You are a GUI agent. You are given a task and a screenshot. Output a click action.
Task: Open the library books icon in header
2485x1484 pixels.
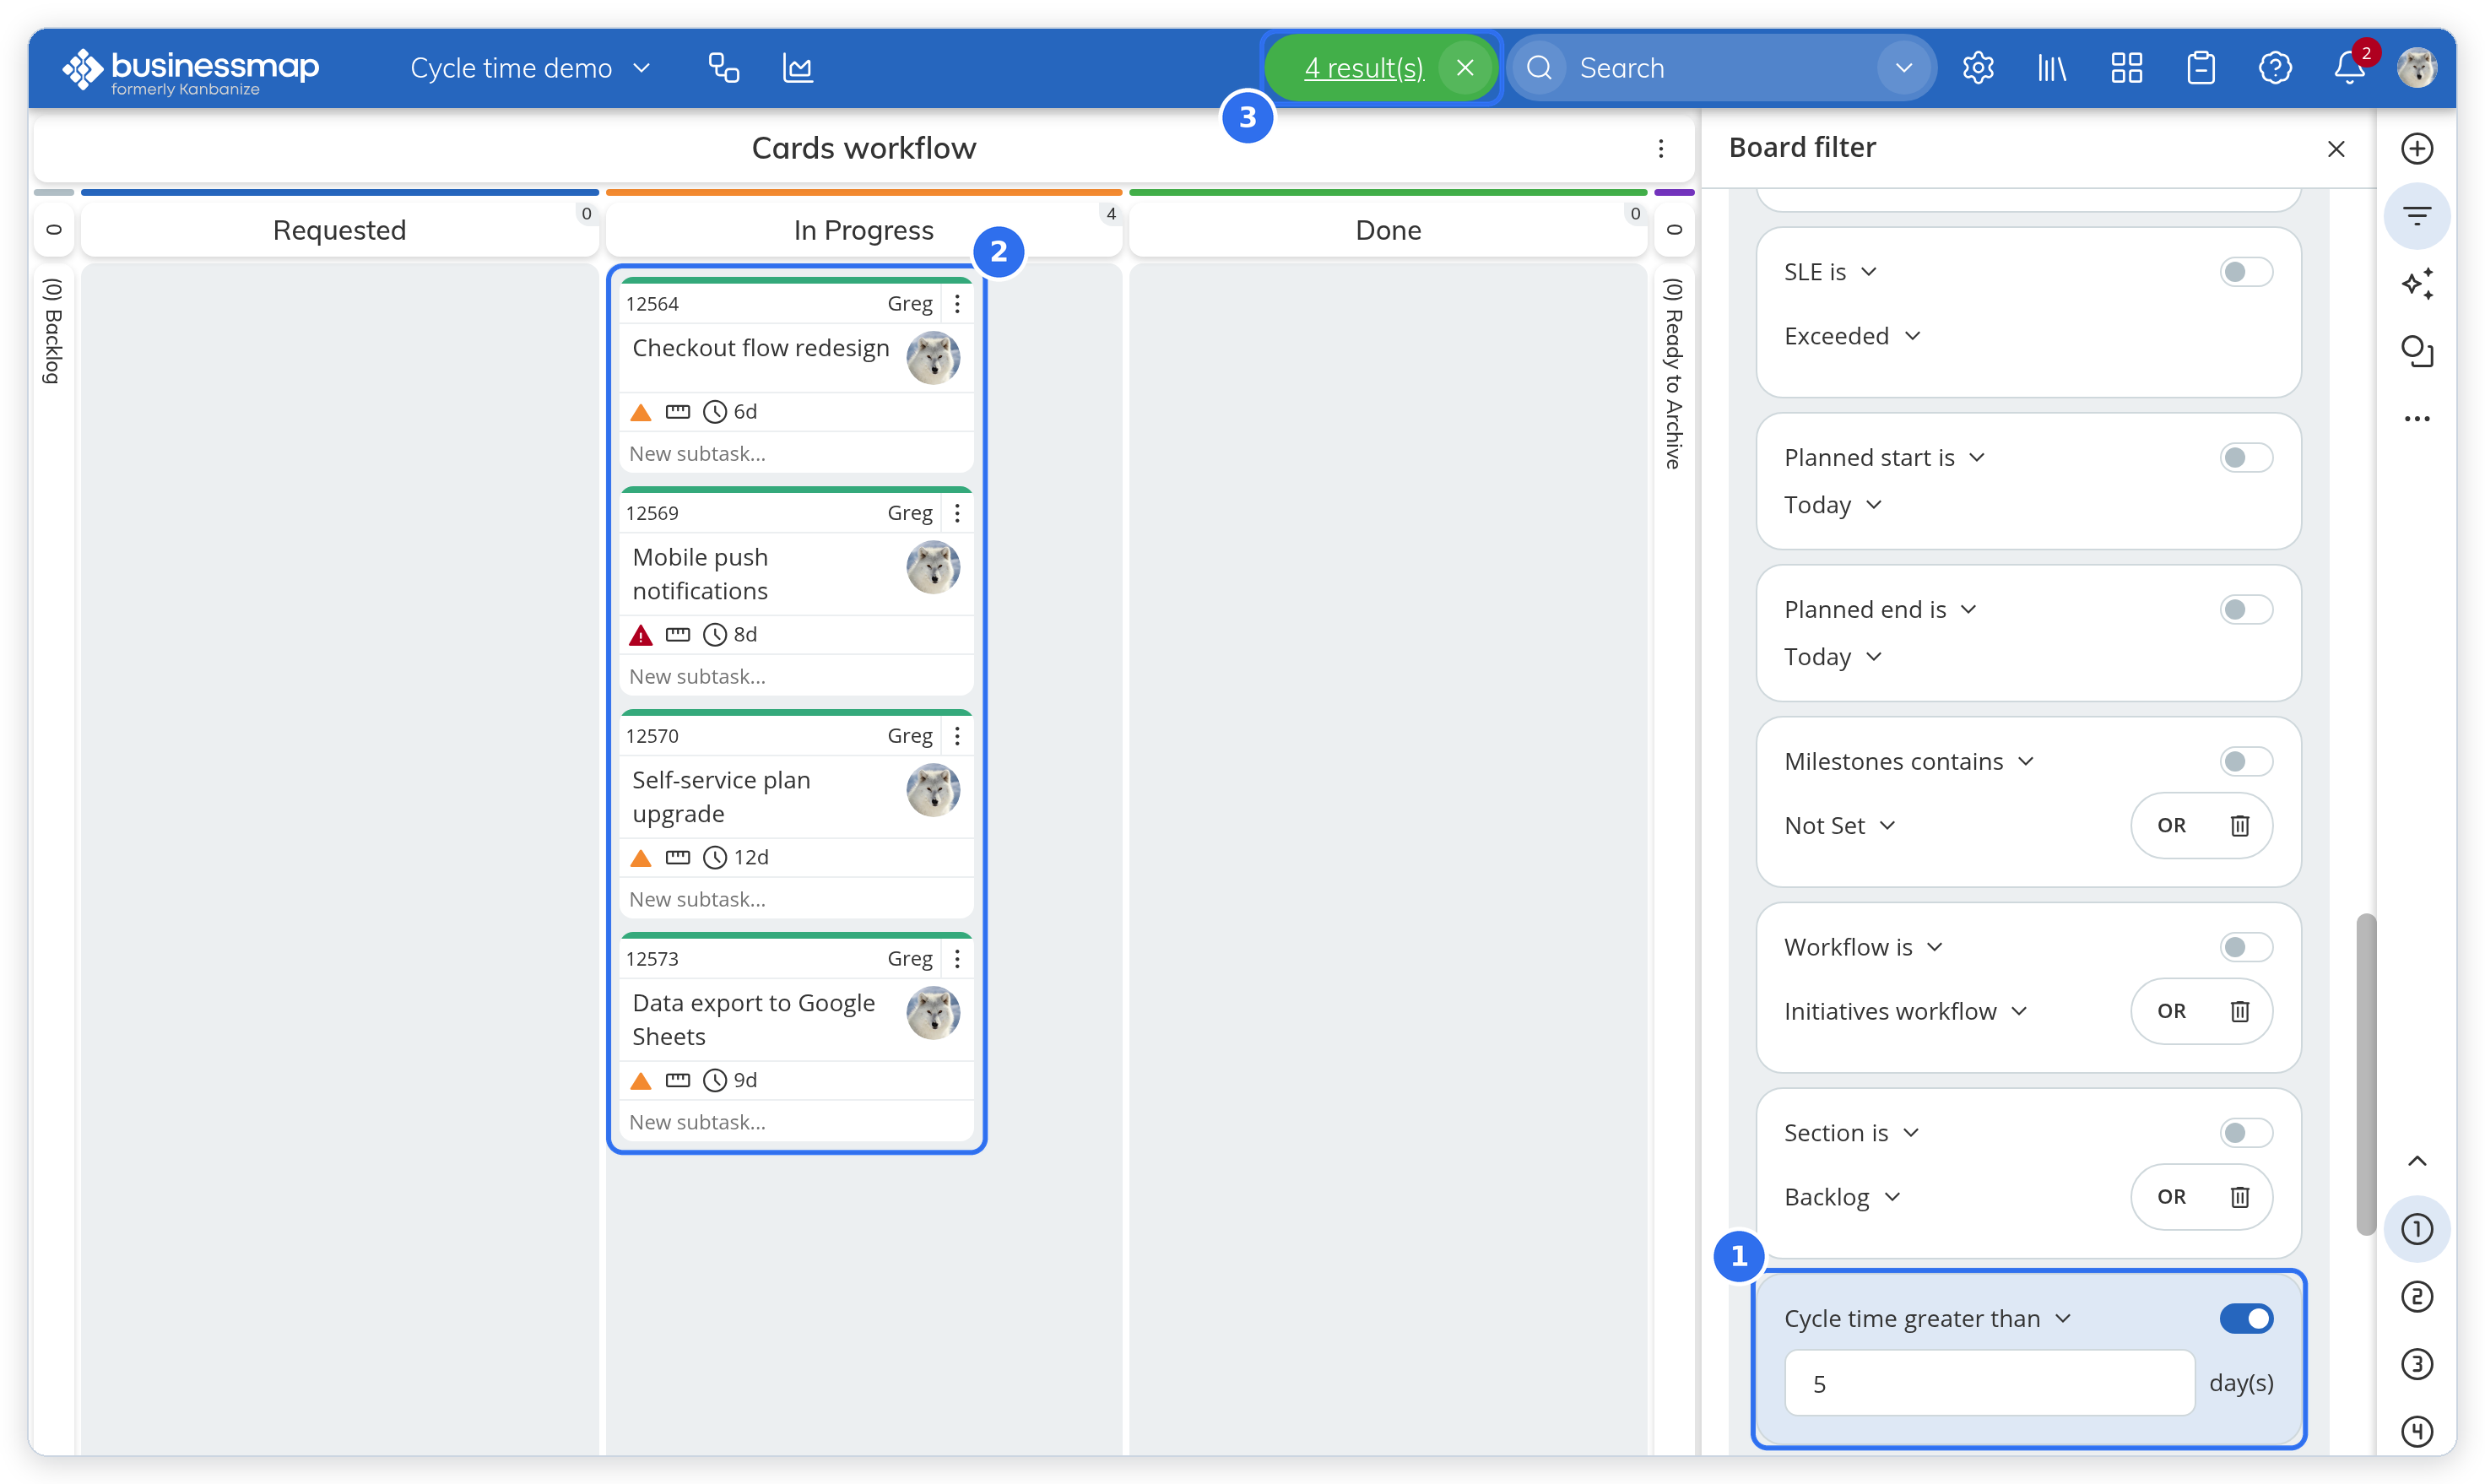click(x=2052, y=68)
